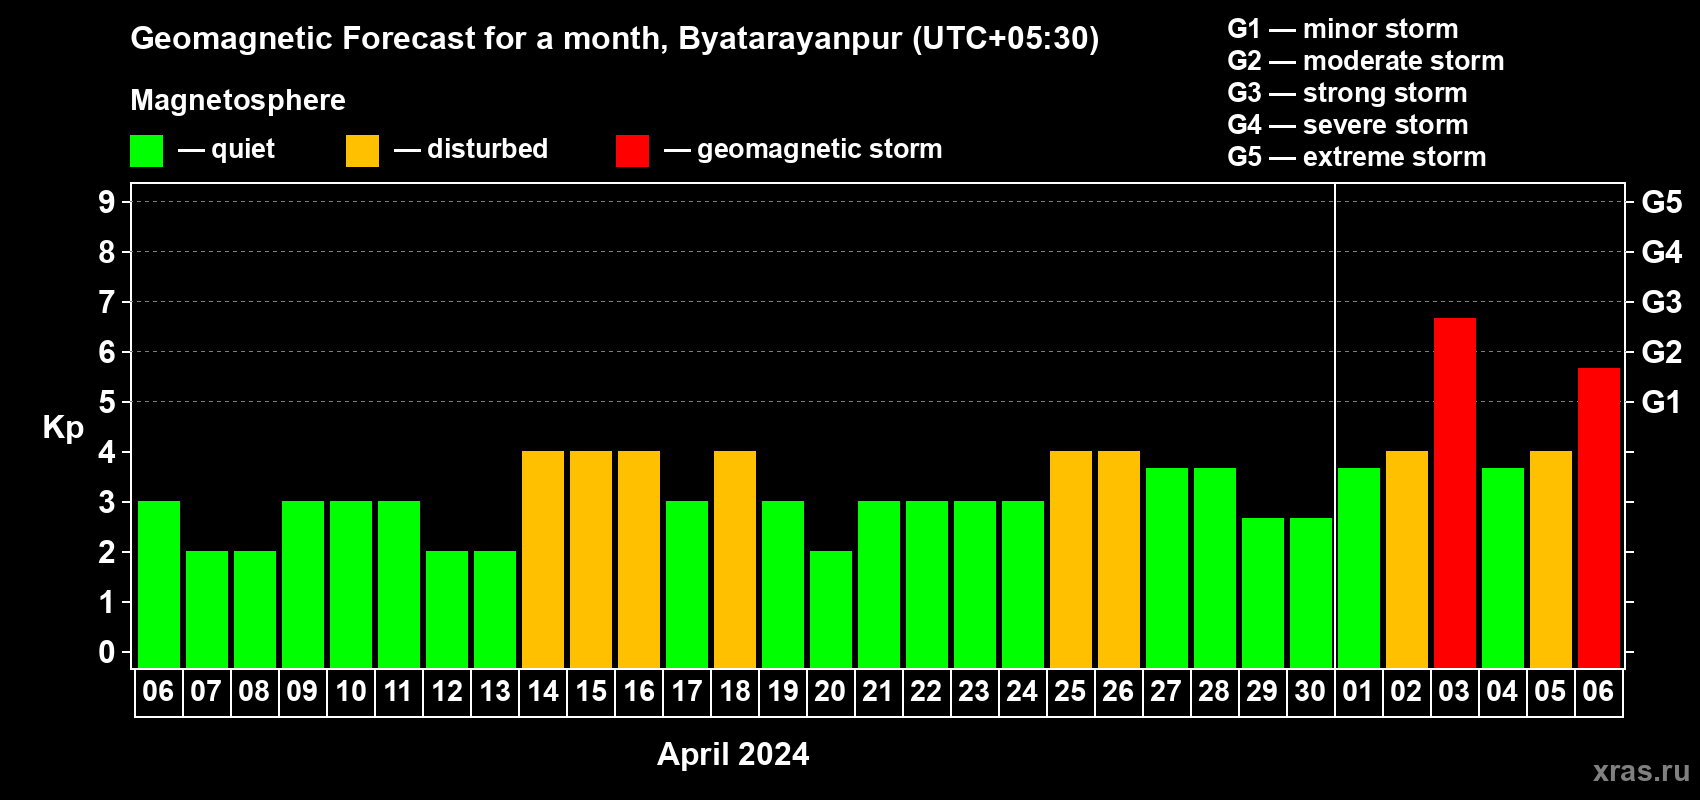
Task: Click date label 03 under the tallest bar
Action: pyautogui.click(x=1454, y=692)
